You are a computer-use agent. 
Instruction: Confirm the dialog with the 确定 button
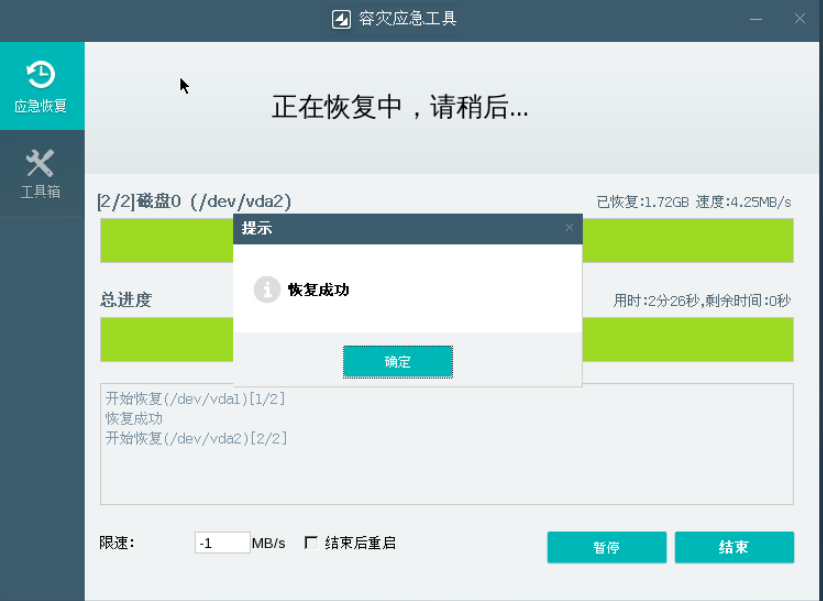point(397,362)
